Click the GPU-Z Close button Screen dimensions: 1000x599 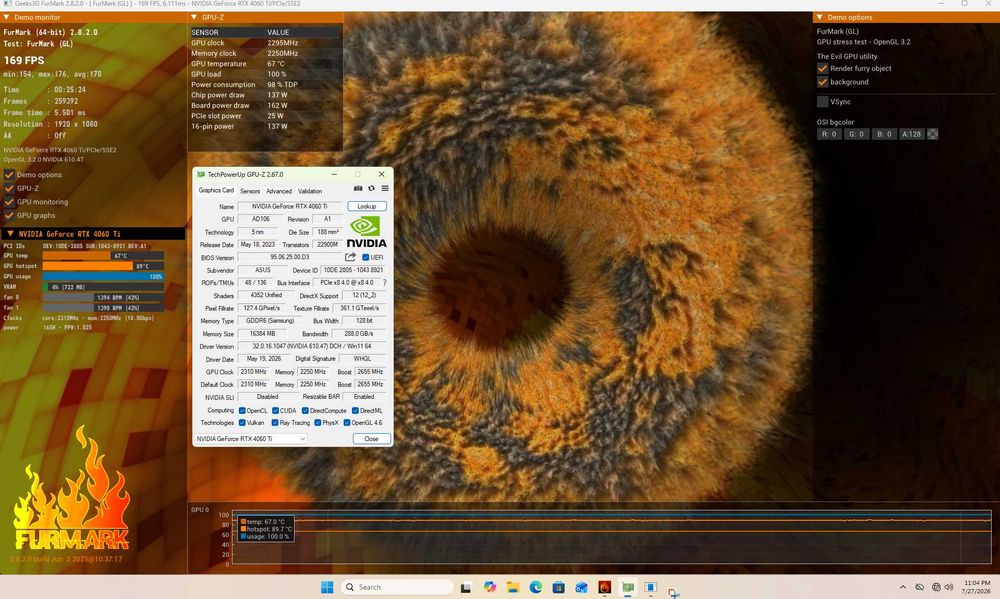pyautogui.click(x=371, y=439)
